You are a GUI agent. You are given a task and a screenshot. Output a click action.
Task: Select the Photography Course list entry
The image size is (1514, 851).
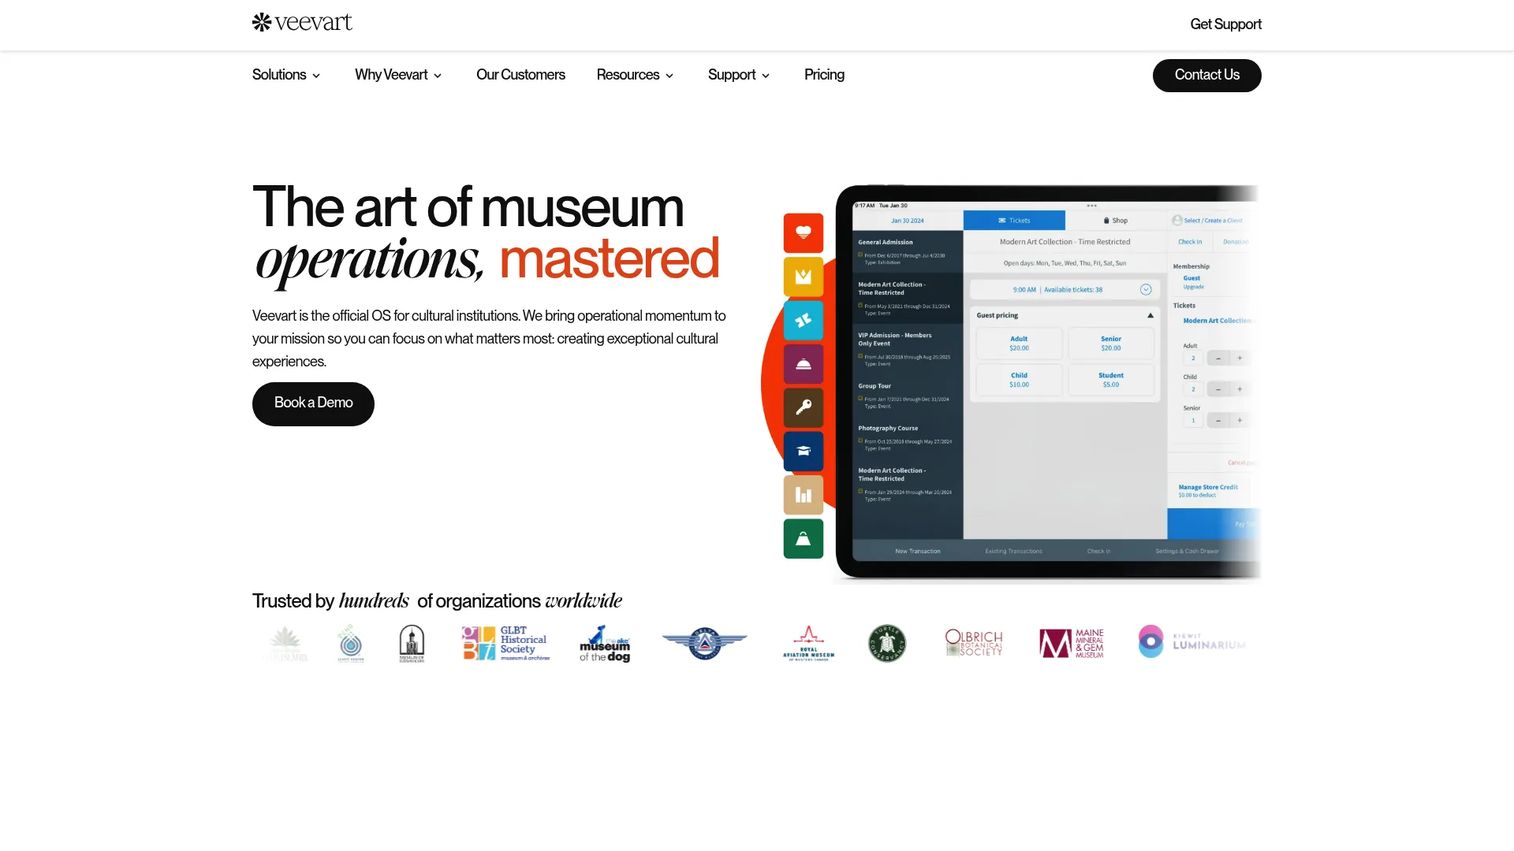click(907, 437)
